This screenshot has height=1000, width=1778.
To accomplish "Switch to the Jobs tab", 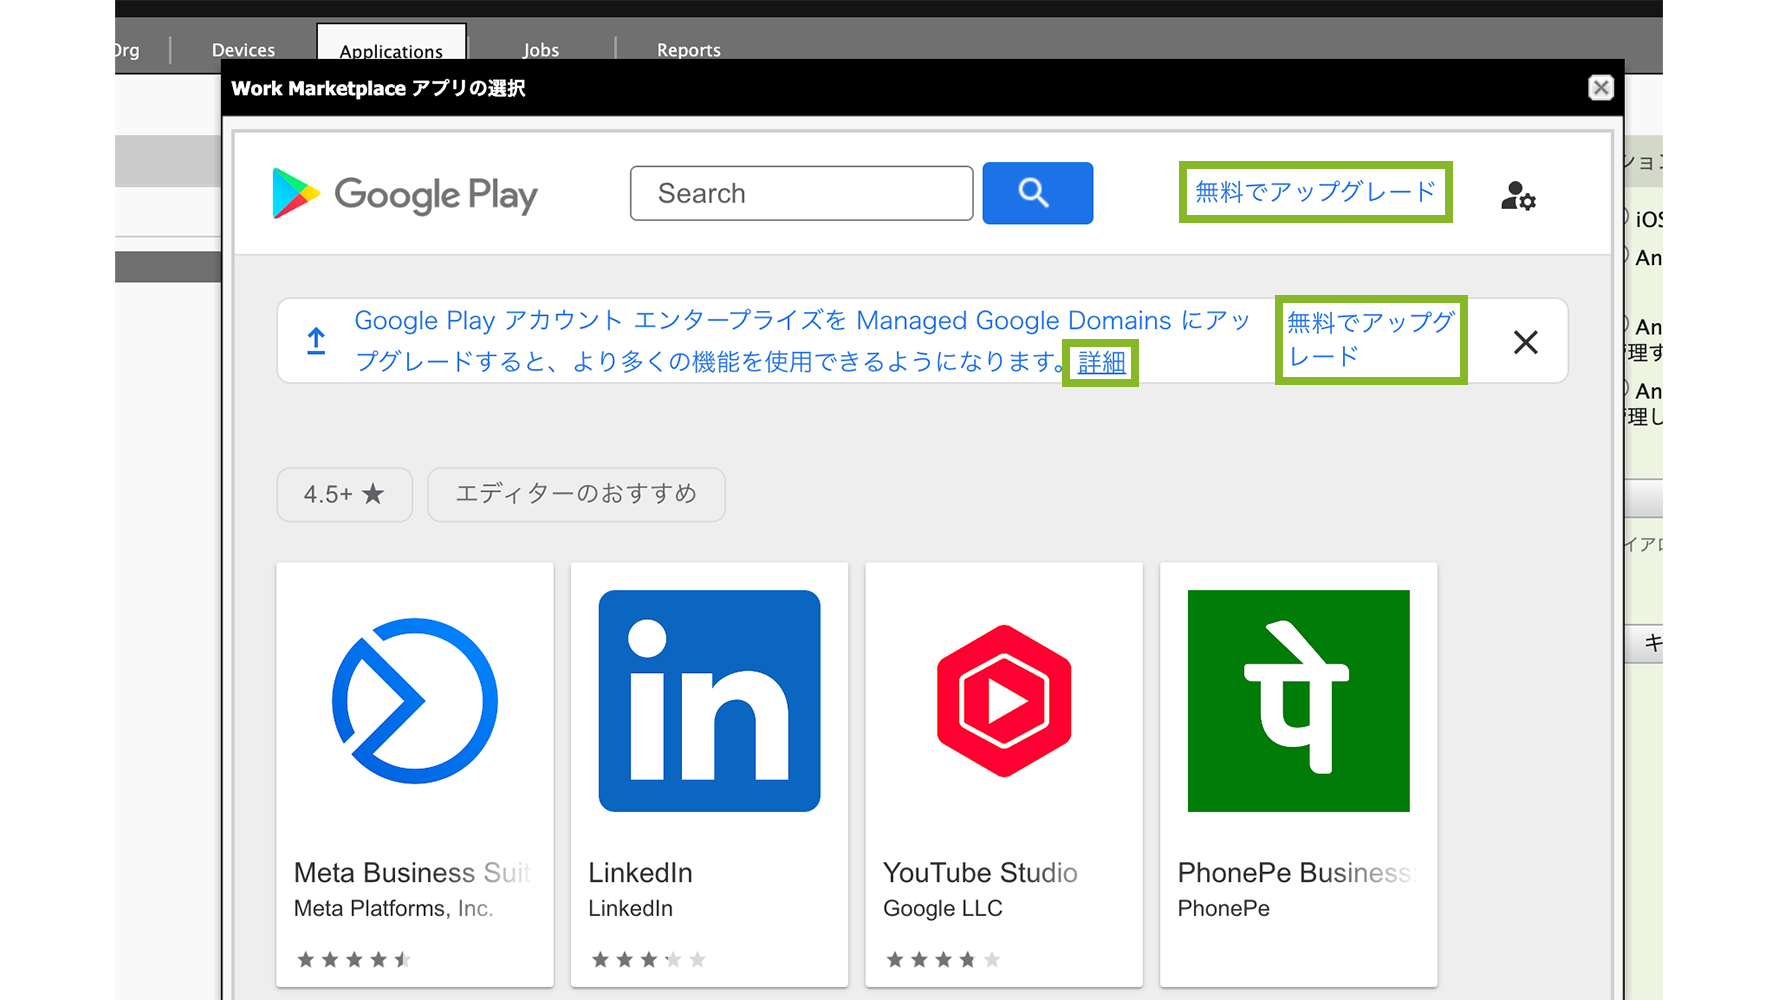I will tap(541, 50).
